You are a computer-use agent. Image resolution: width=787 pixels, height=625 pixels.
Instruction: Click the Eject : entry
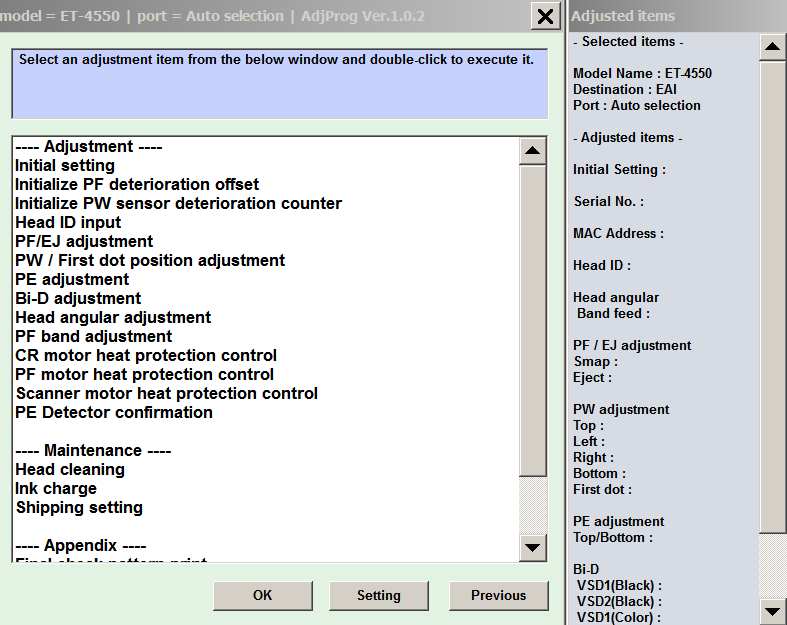[592, 378]
